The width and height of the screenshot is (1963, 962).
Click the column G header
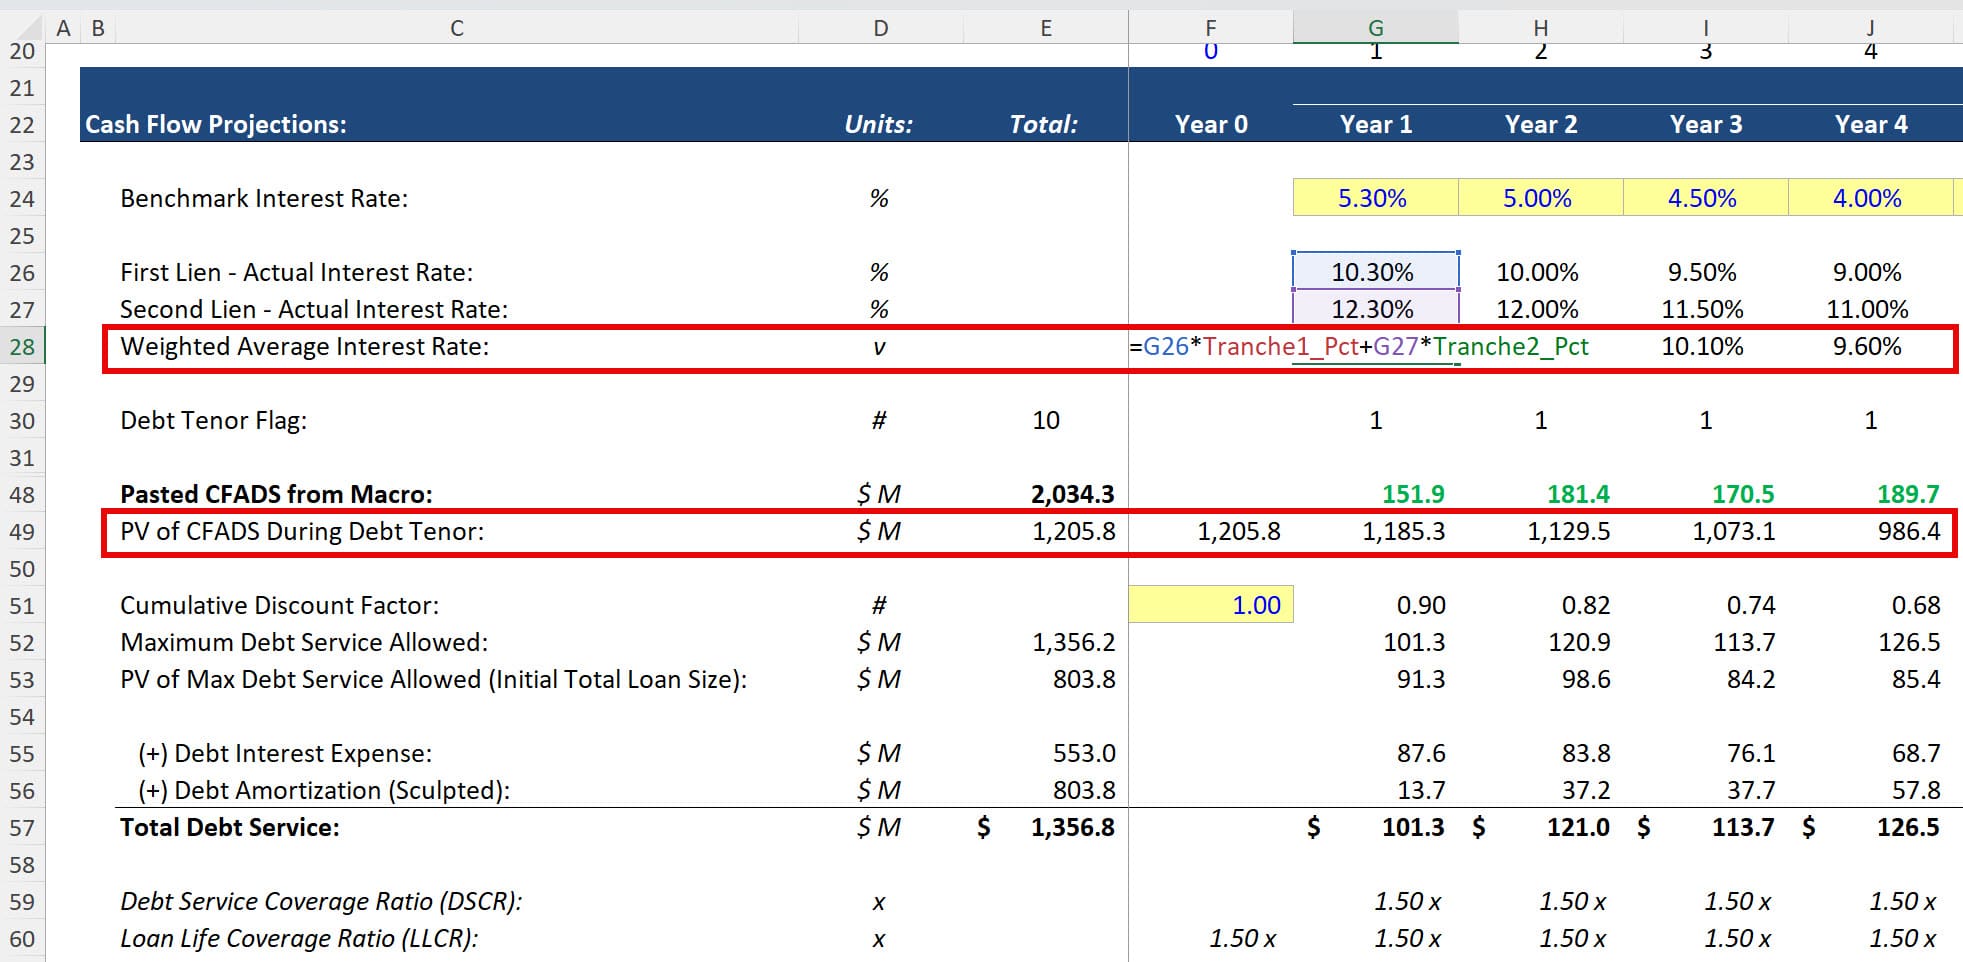[1375, 27]
